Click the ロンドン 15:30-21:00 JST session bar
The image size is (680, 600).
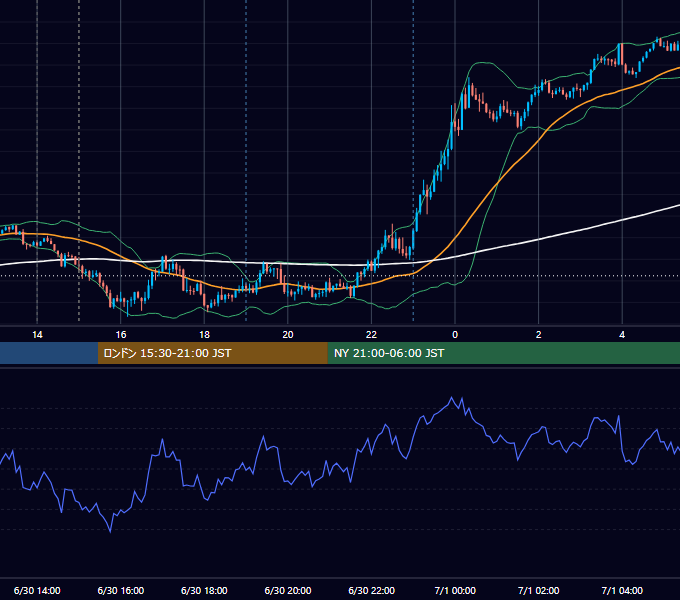click(x=212, y=353)
